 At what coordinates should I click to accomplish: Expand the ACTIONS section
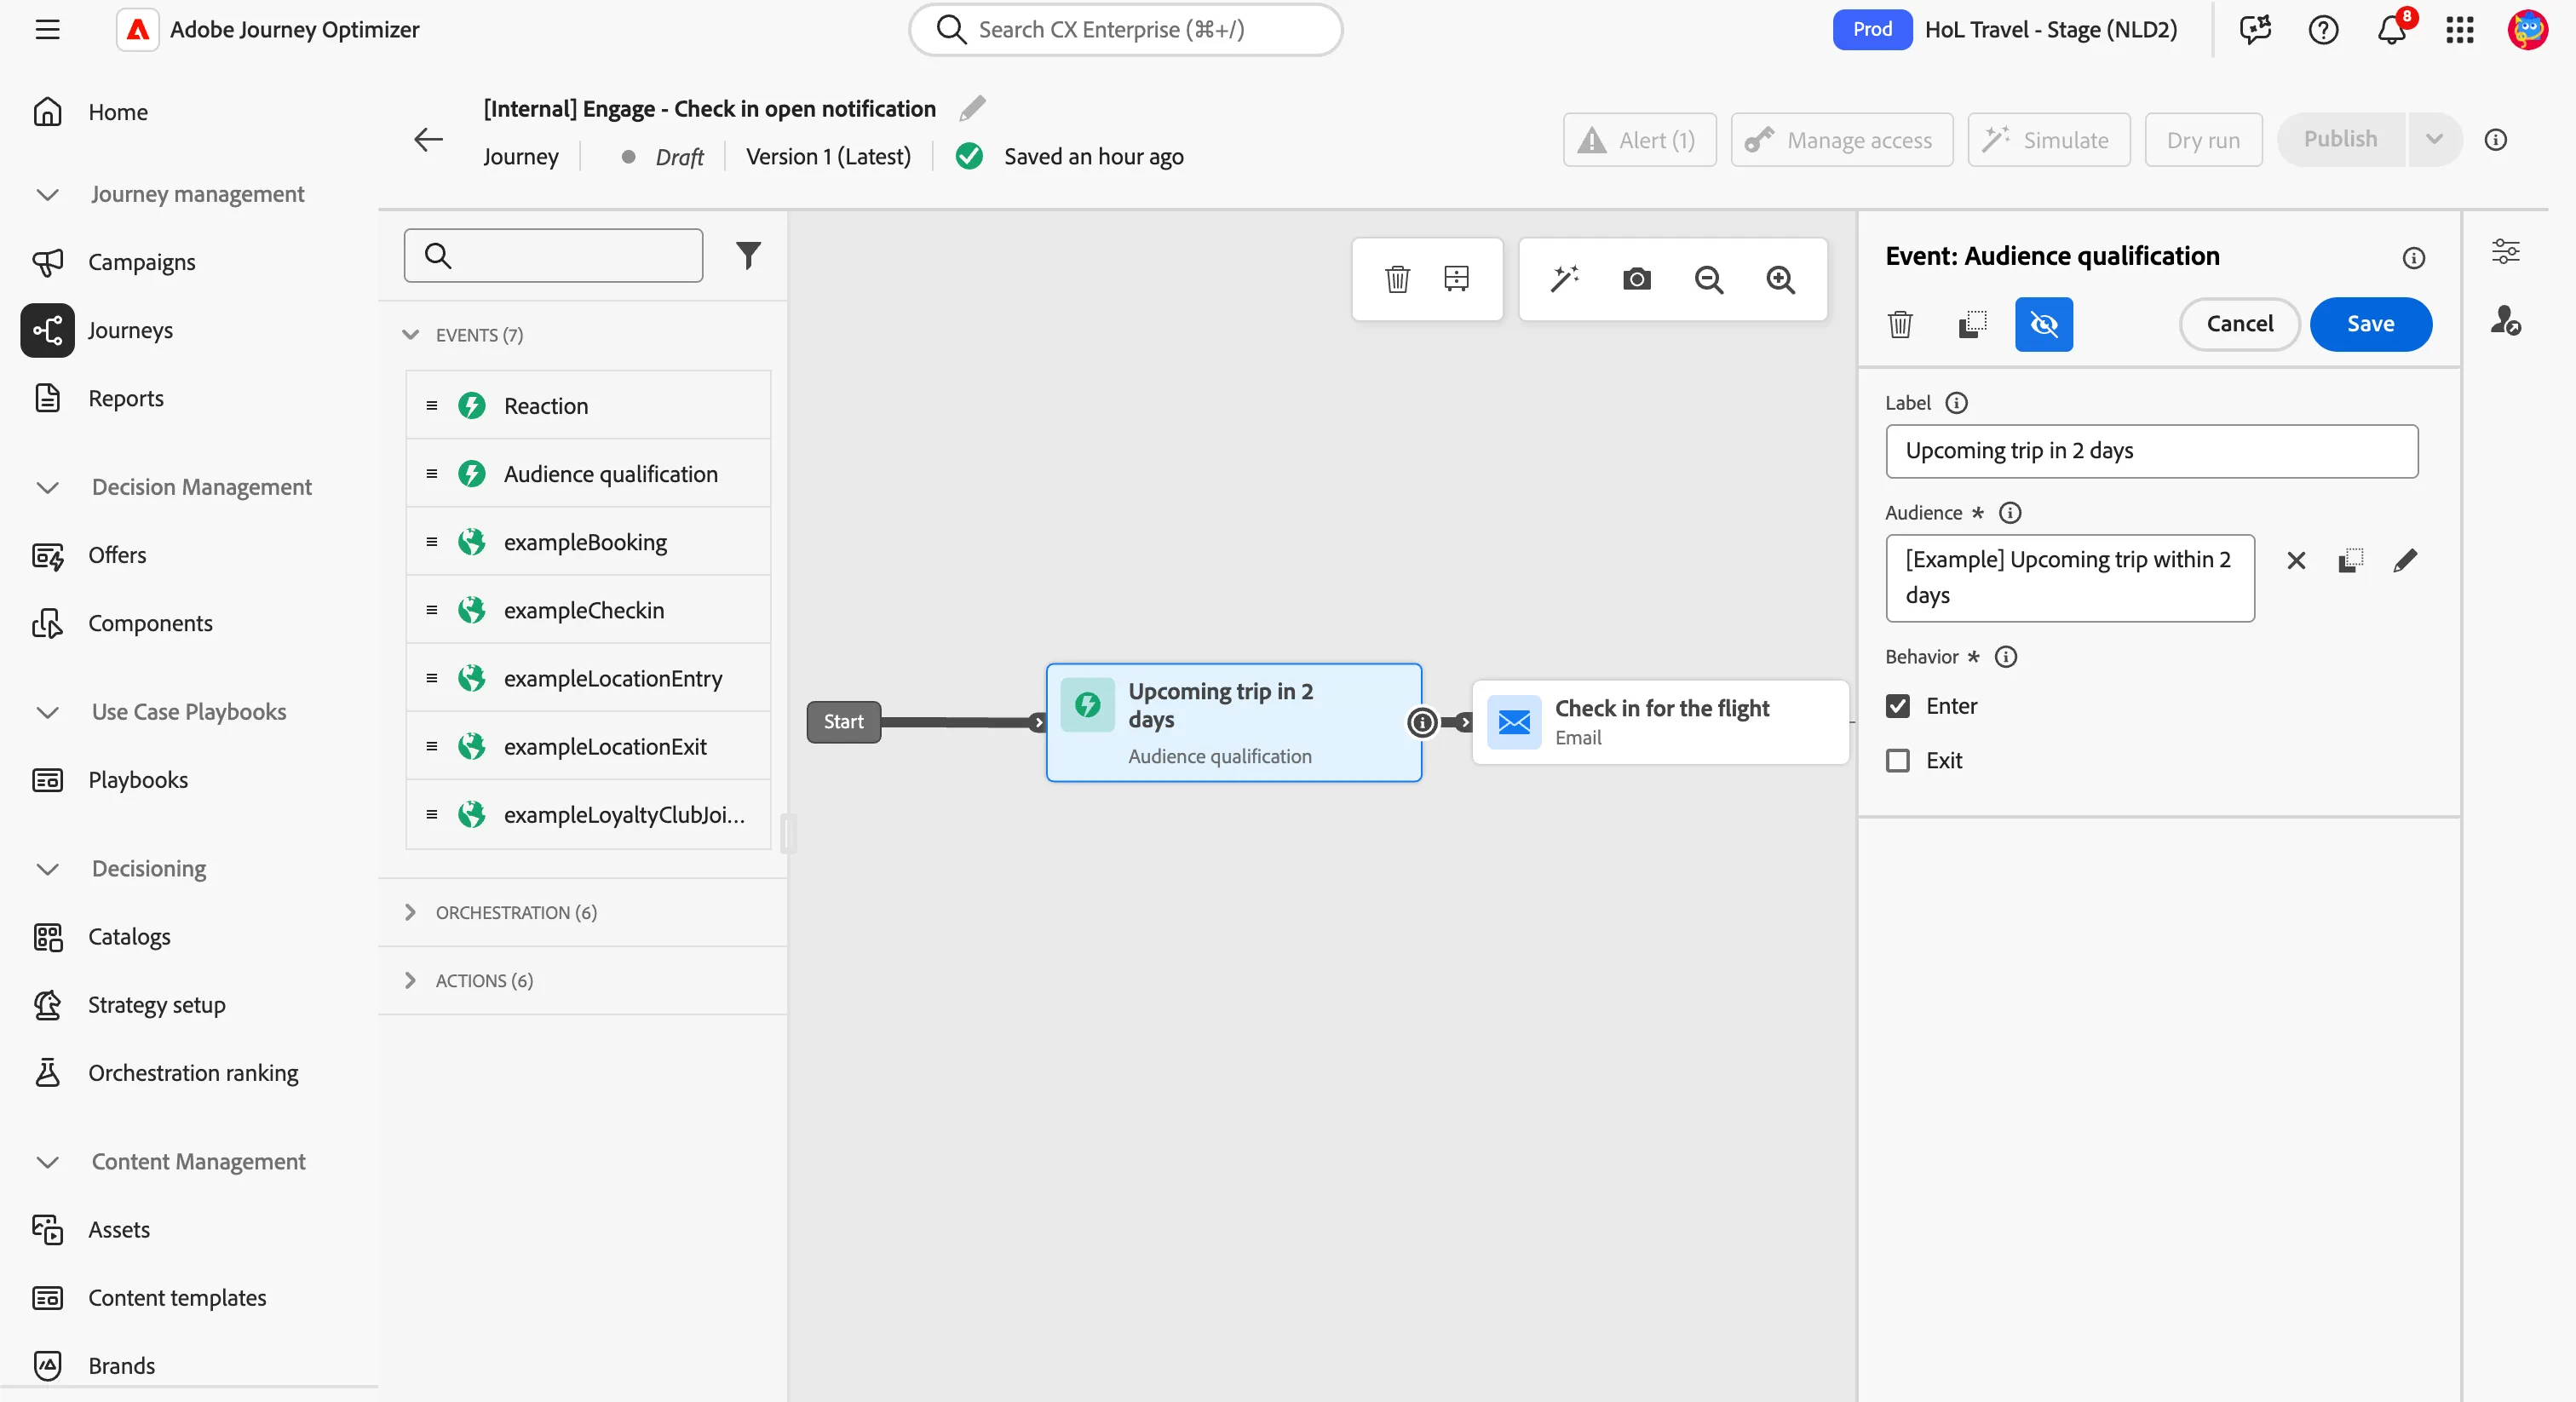(x=410, y=980)
